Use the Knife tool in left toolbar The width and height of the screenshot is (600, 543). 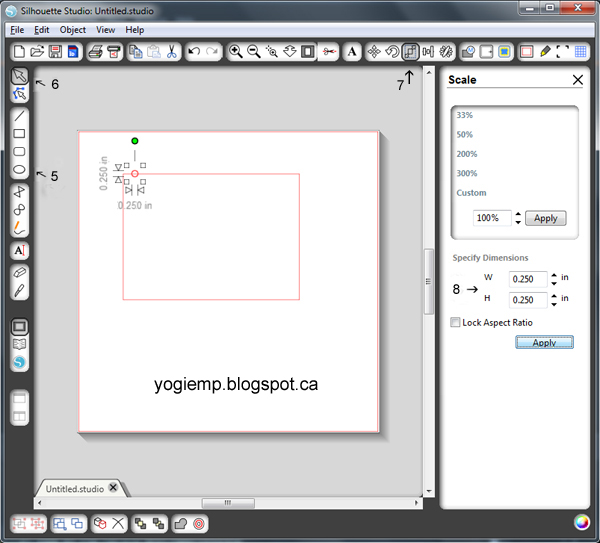(19, 290)
